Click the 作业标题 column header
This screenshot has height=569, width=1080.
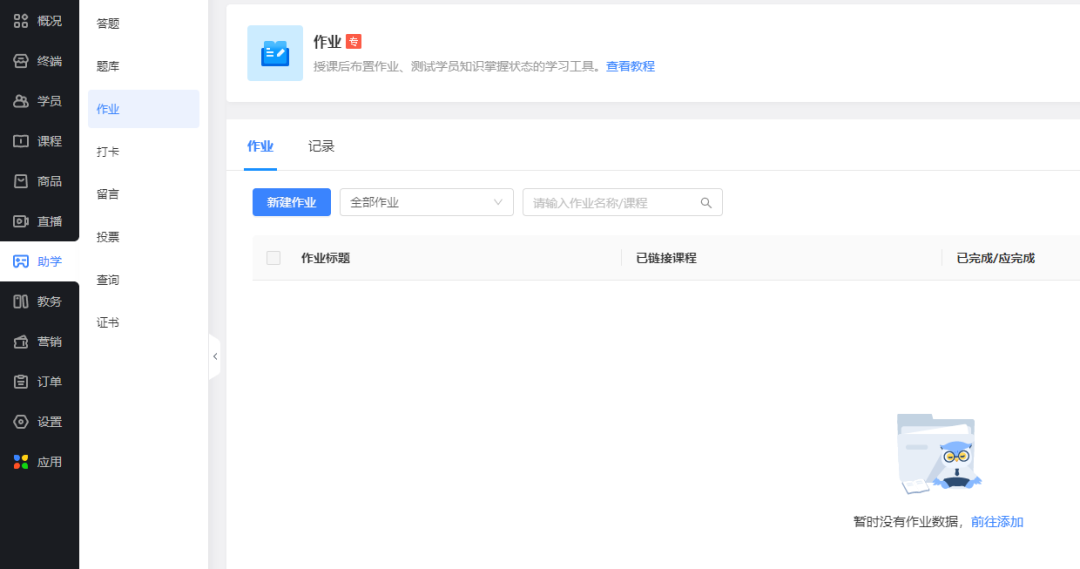(326, 258)
